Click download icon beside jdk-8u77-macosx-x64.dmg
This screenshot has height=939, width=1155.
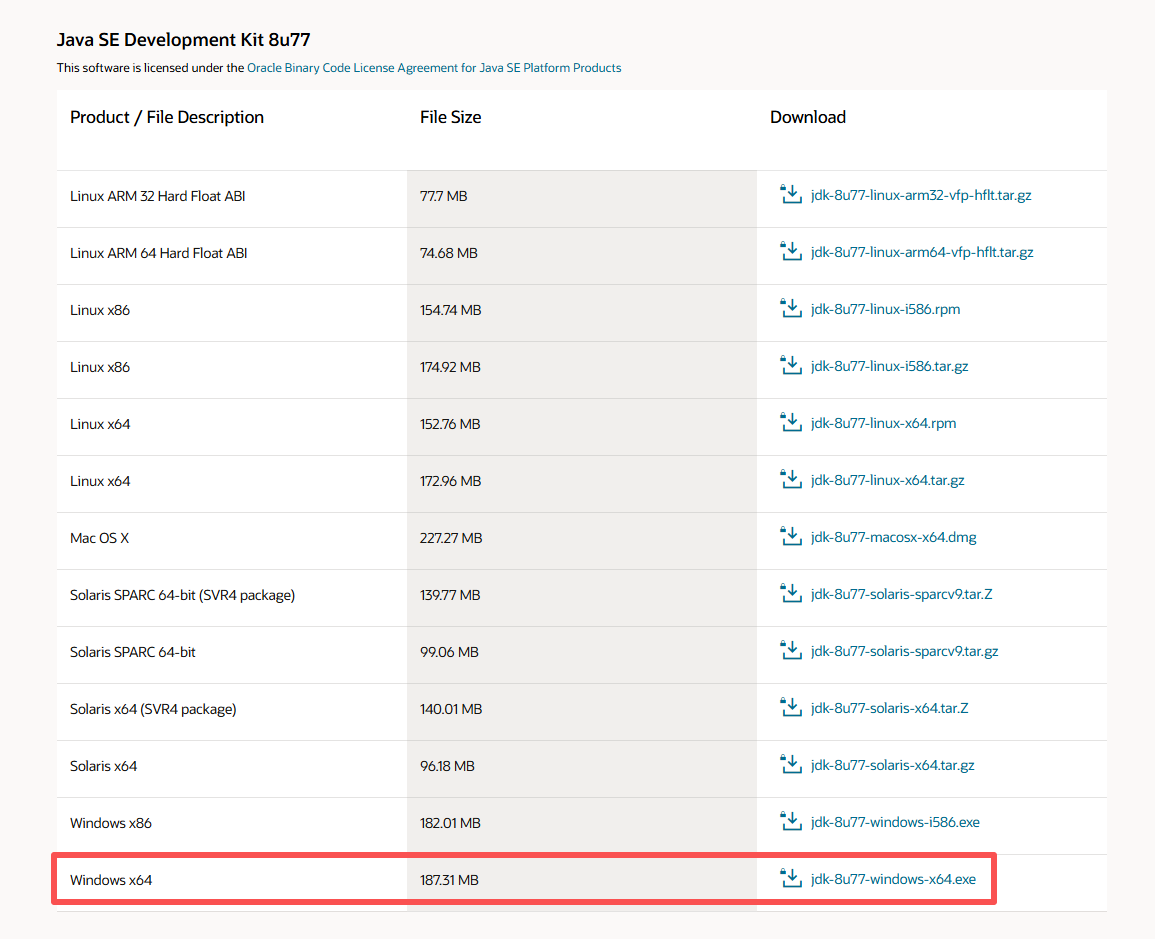tap(791, 536)
